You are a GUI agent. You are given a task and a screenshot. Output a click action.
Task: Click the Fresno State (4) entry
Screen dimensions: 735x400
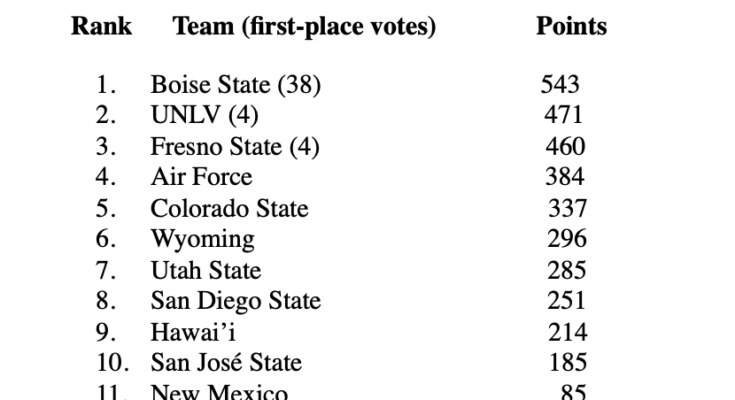click(235, 147)
